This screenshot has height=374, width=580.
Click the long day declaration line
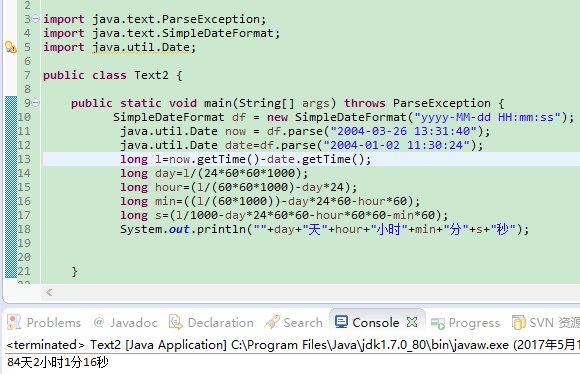point(214,173)
